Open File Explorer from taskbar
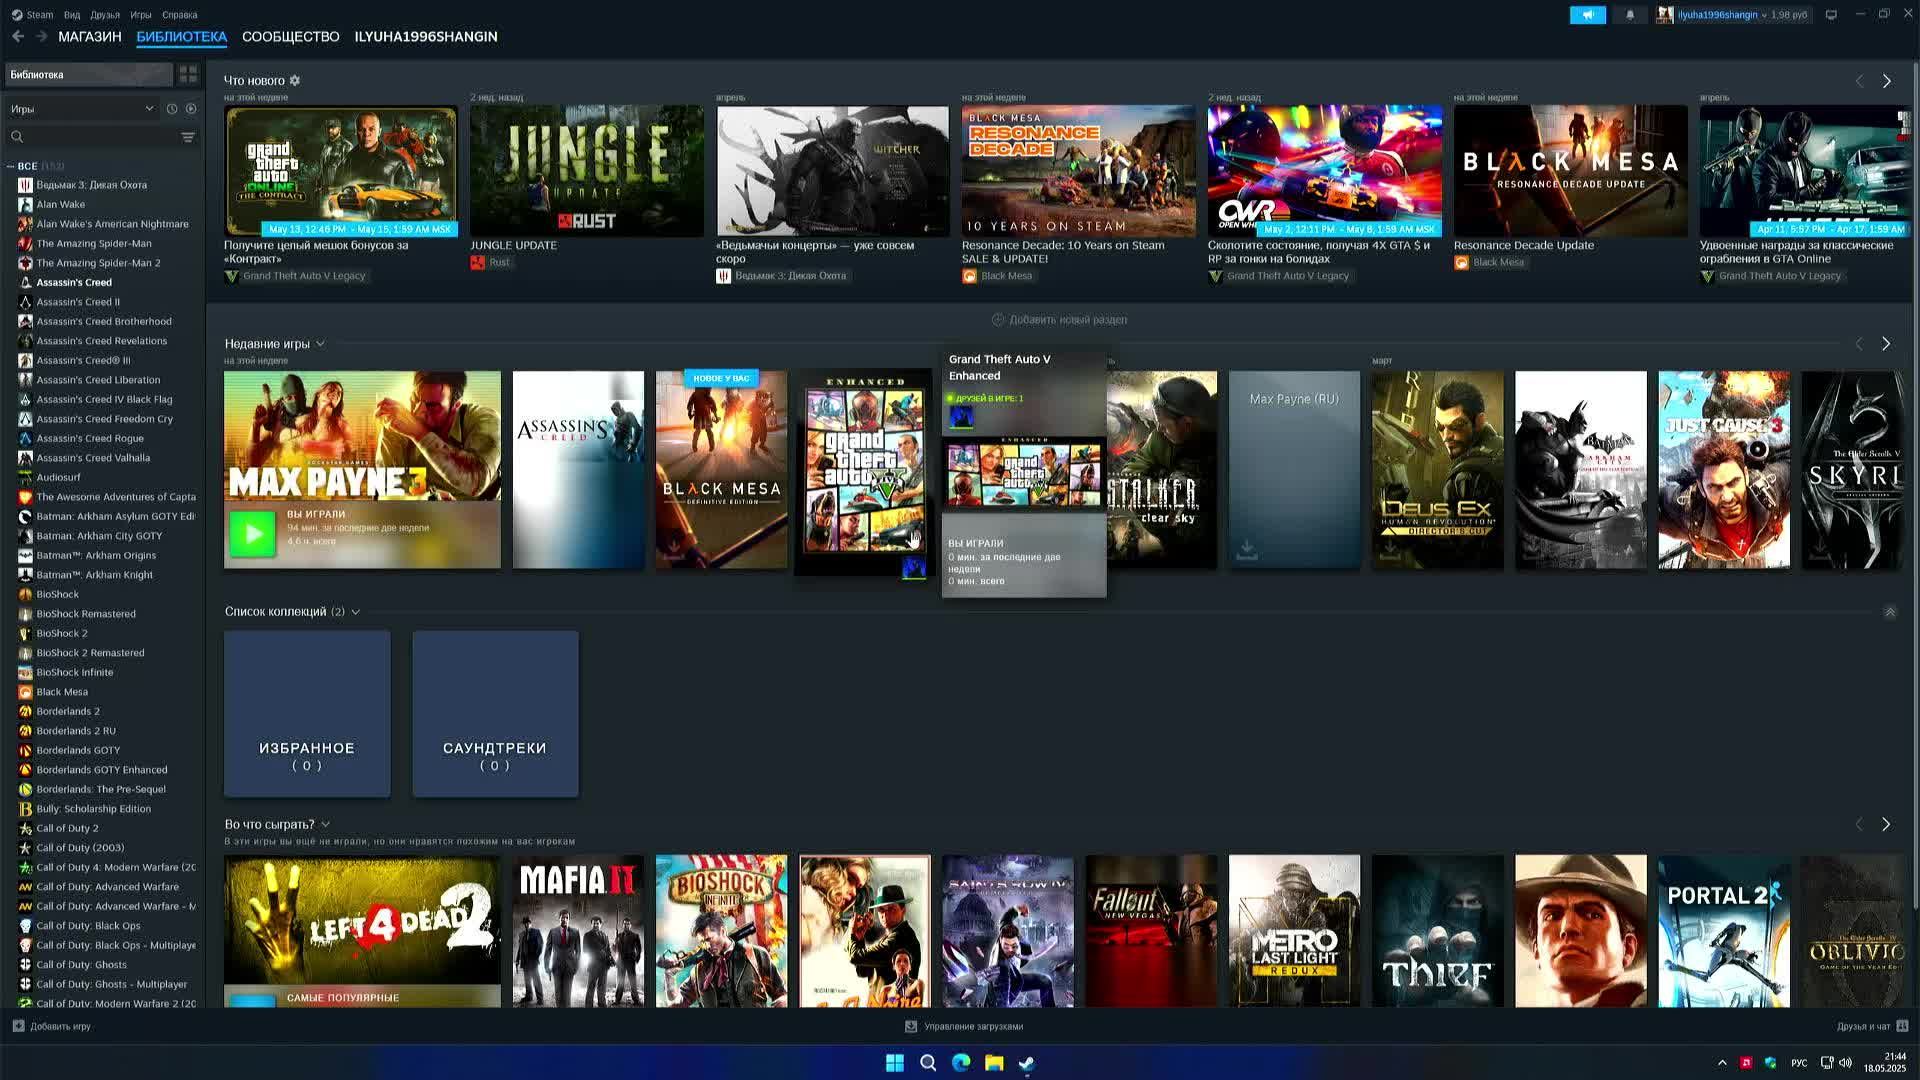 pos(994,1063)
